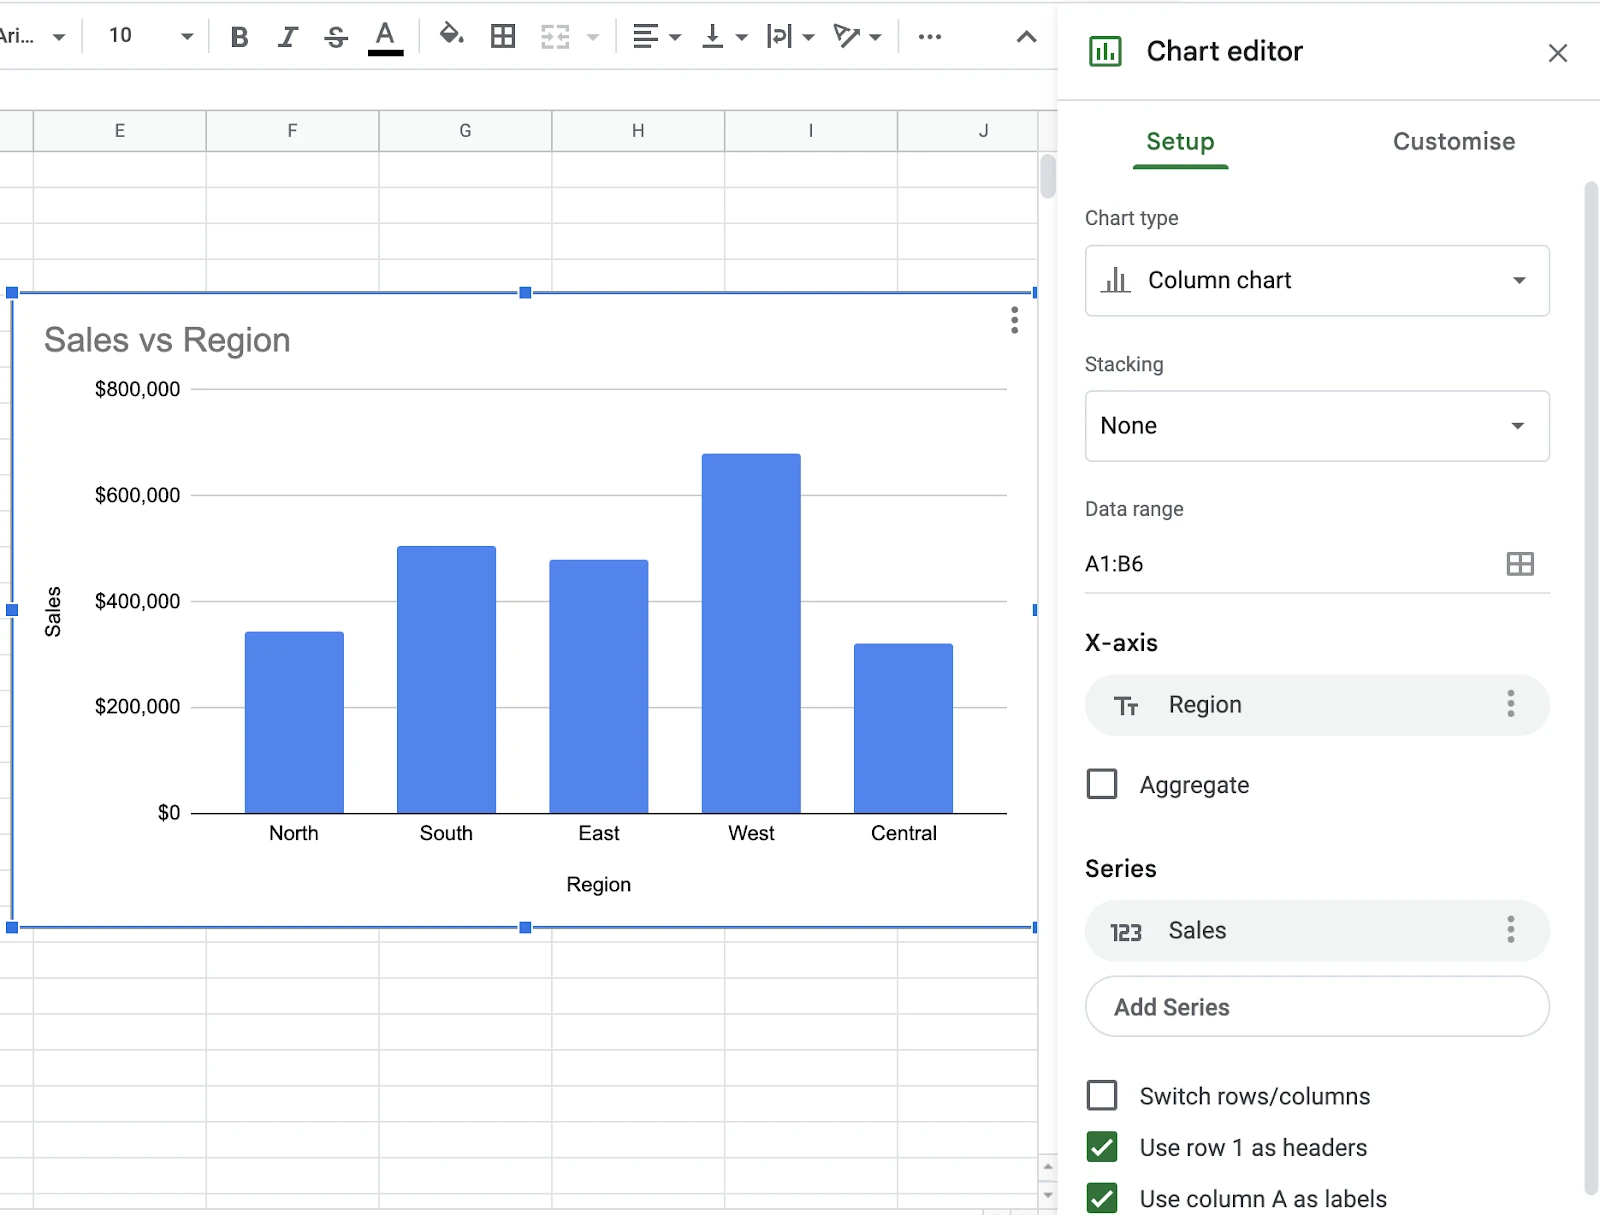Expand merge cells options arrow
1600x1215 pixels.
click(x=593, y=37)
